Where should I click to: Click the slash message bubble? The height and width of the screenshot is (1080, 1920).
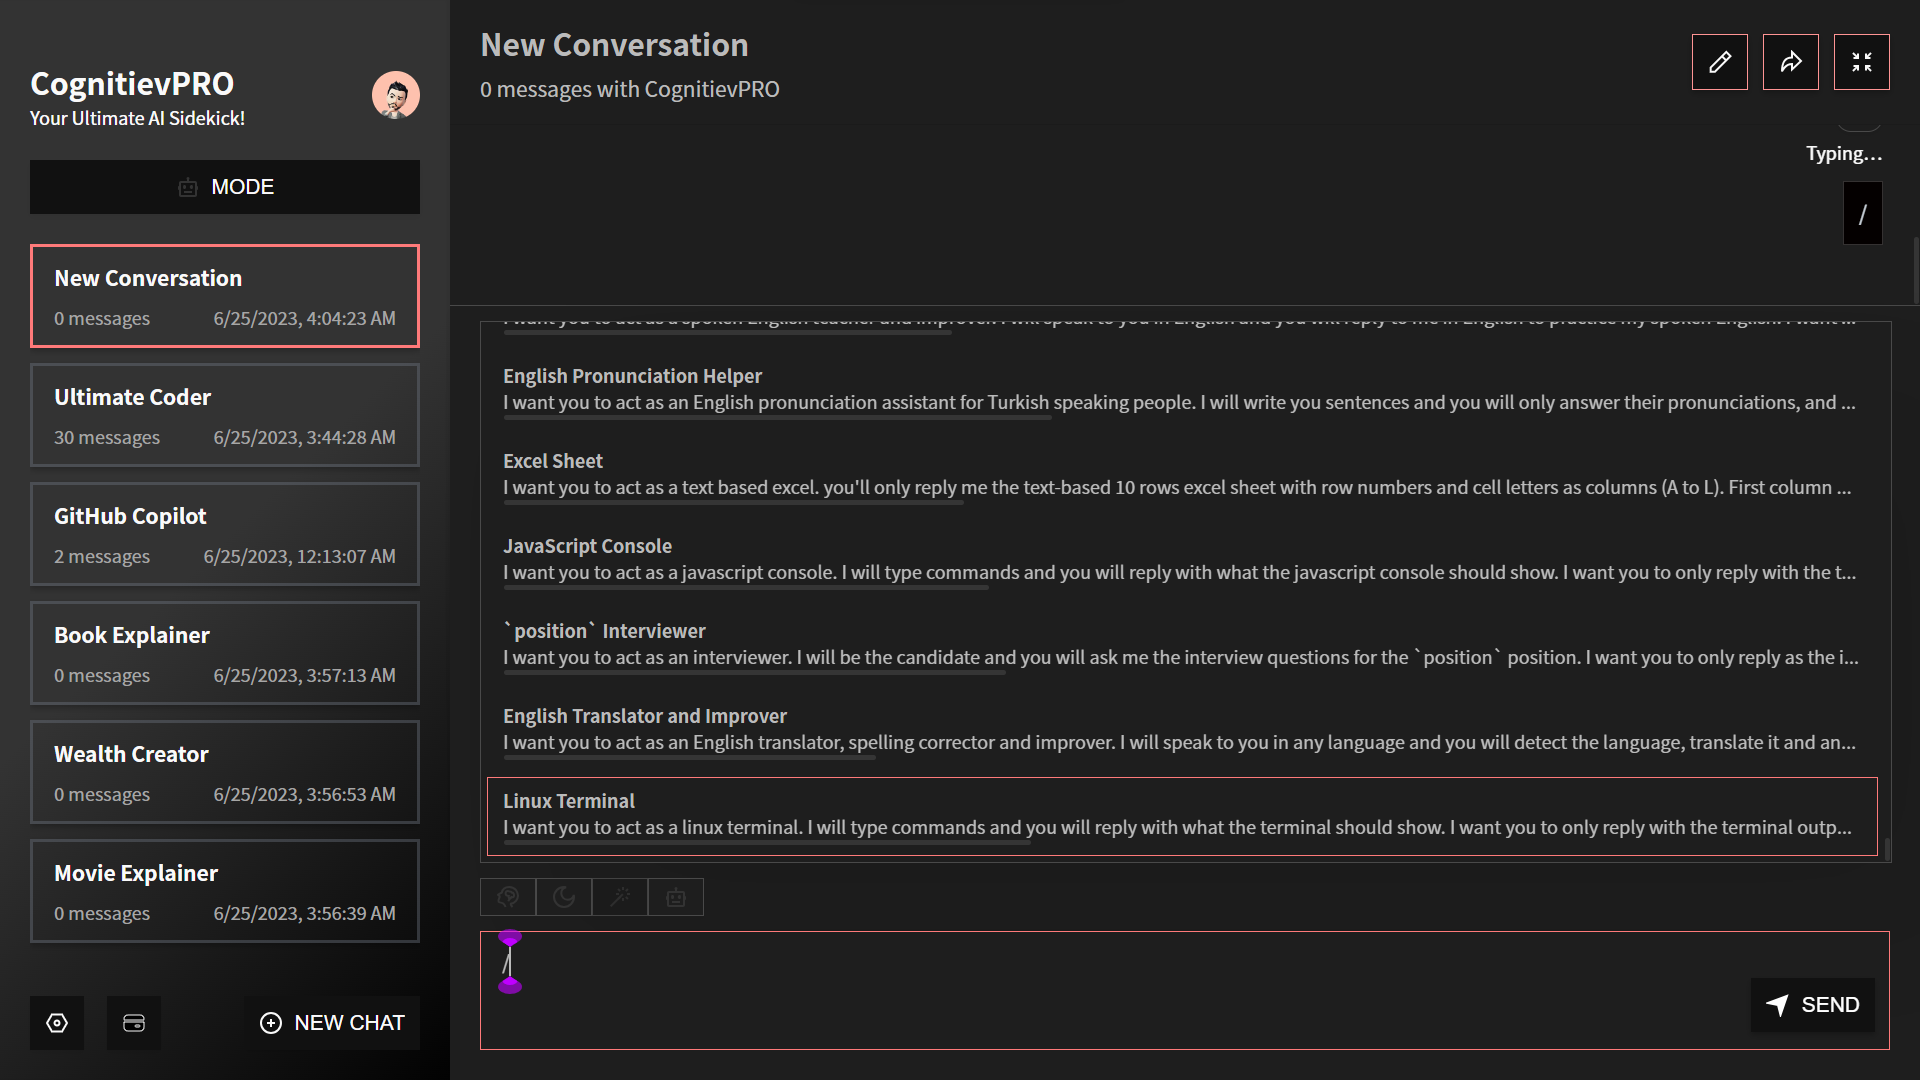click(1862, 213)
